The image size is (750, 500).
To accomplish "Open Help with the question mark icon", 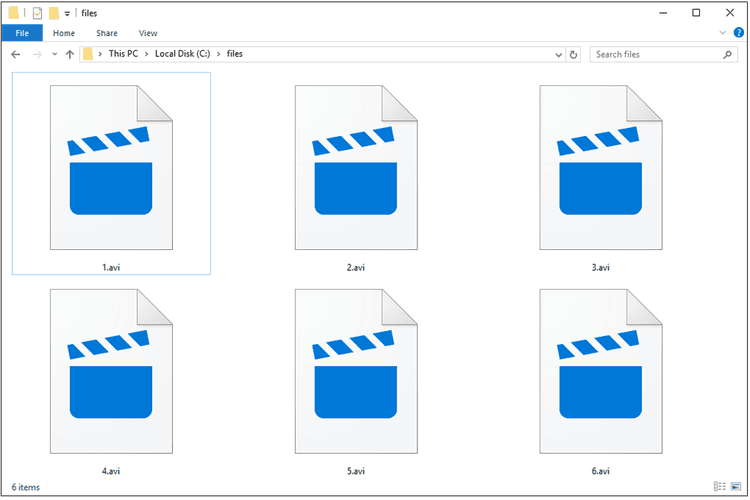I will pos(738,33).
